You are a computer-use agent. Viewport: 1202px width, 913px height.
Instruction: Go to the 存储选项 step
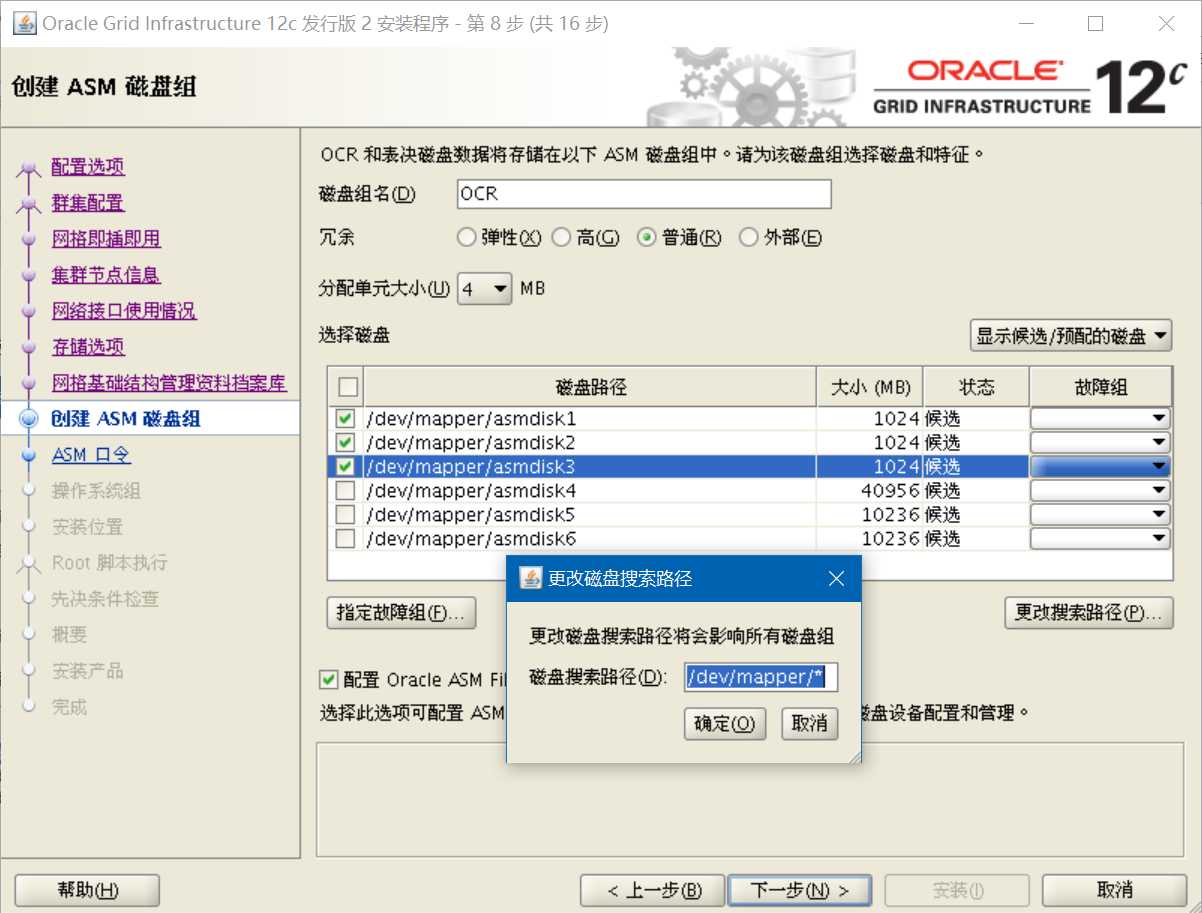tap(88, 347)
